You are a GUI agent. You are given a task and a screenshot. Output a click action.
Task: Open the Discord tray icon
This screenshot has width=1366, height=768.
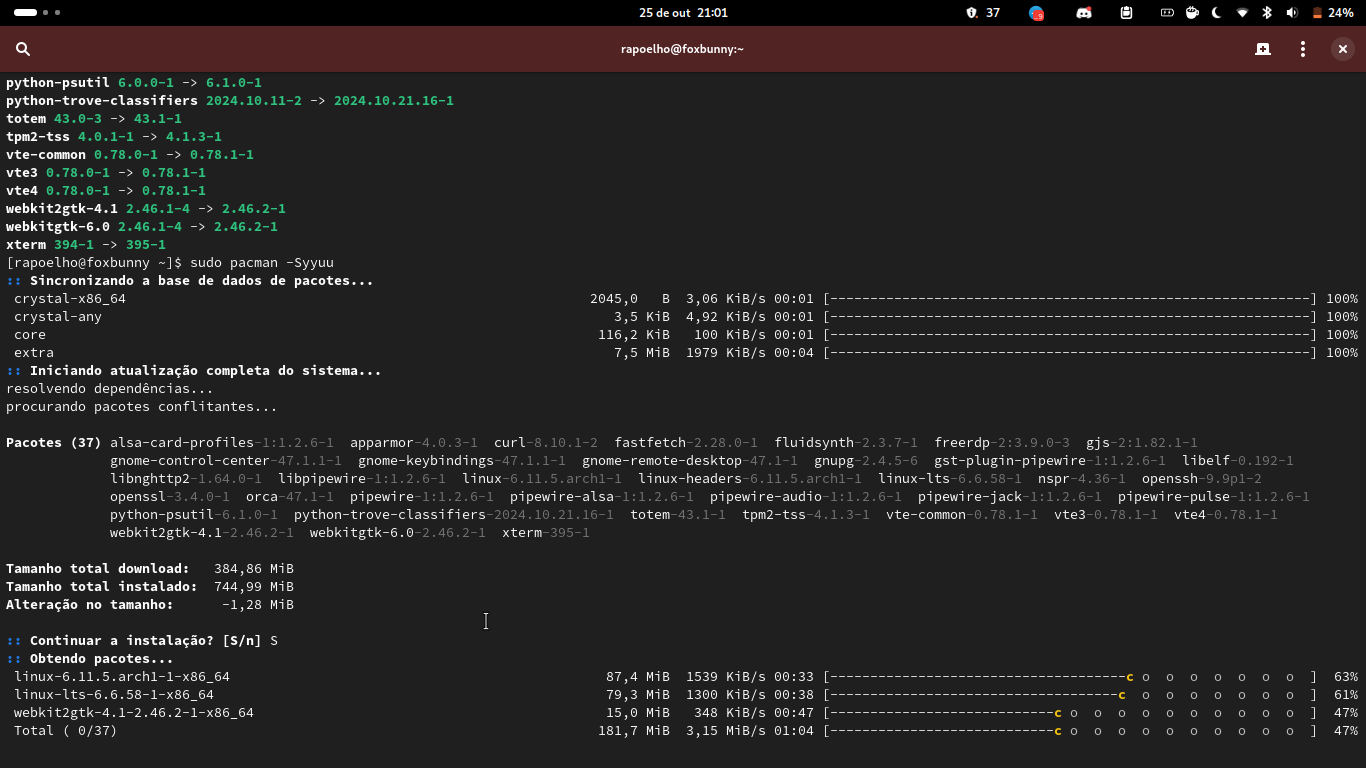point(1084,13)
